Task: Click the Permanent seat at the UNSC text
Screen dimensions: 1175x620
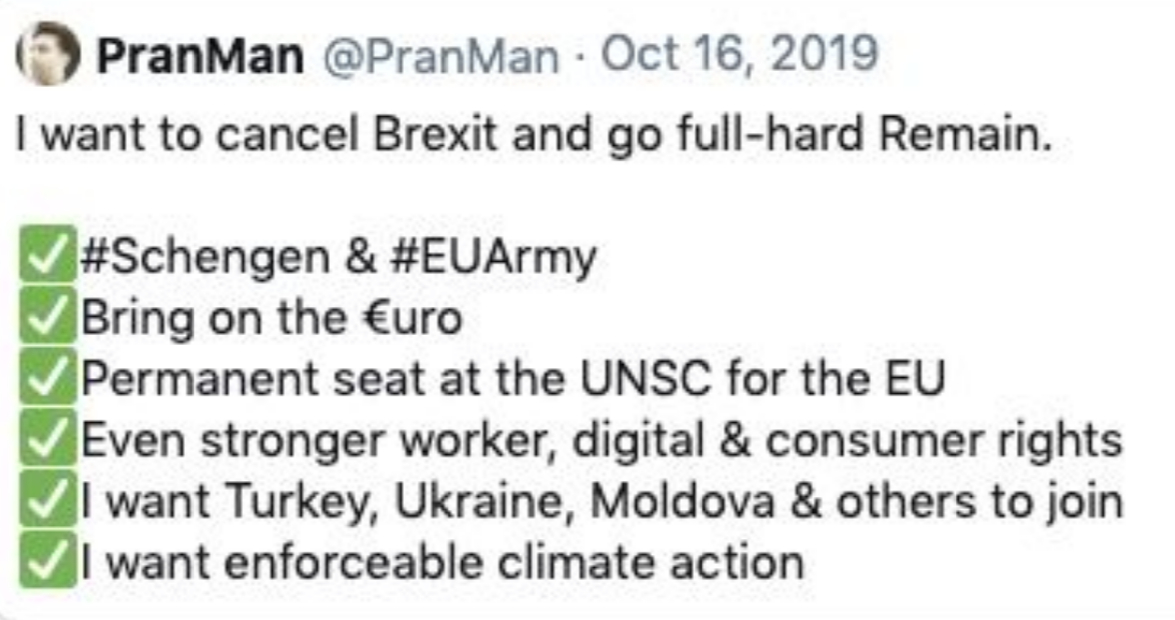Action: [510, 379]
